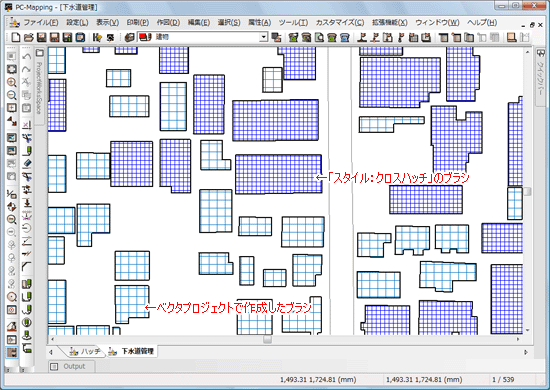This screenshot has width=550, height=390.
Task: Click the horizontal scrollbar thumb
Action: 267,339
